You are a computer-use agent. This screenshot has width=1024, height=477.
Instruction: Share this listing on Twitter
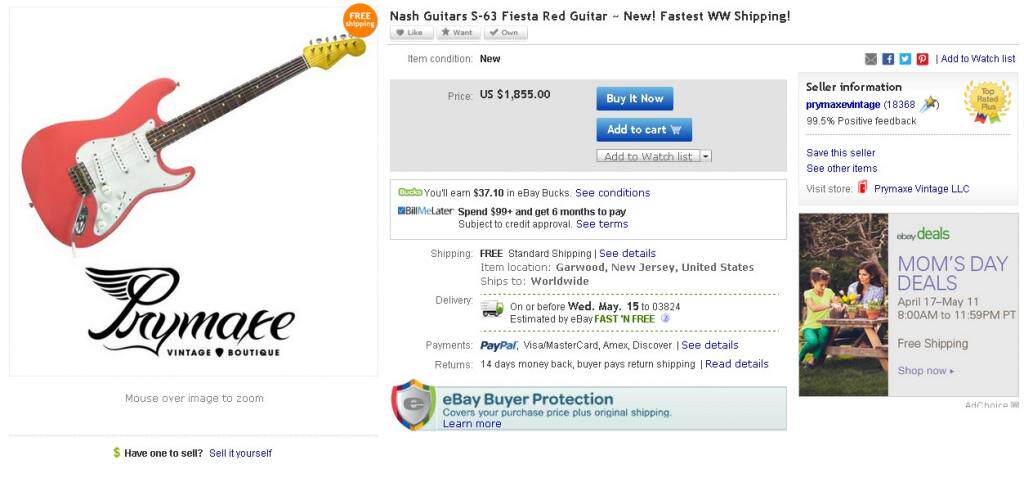pos(905,59)
